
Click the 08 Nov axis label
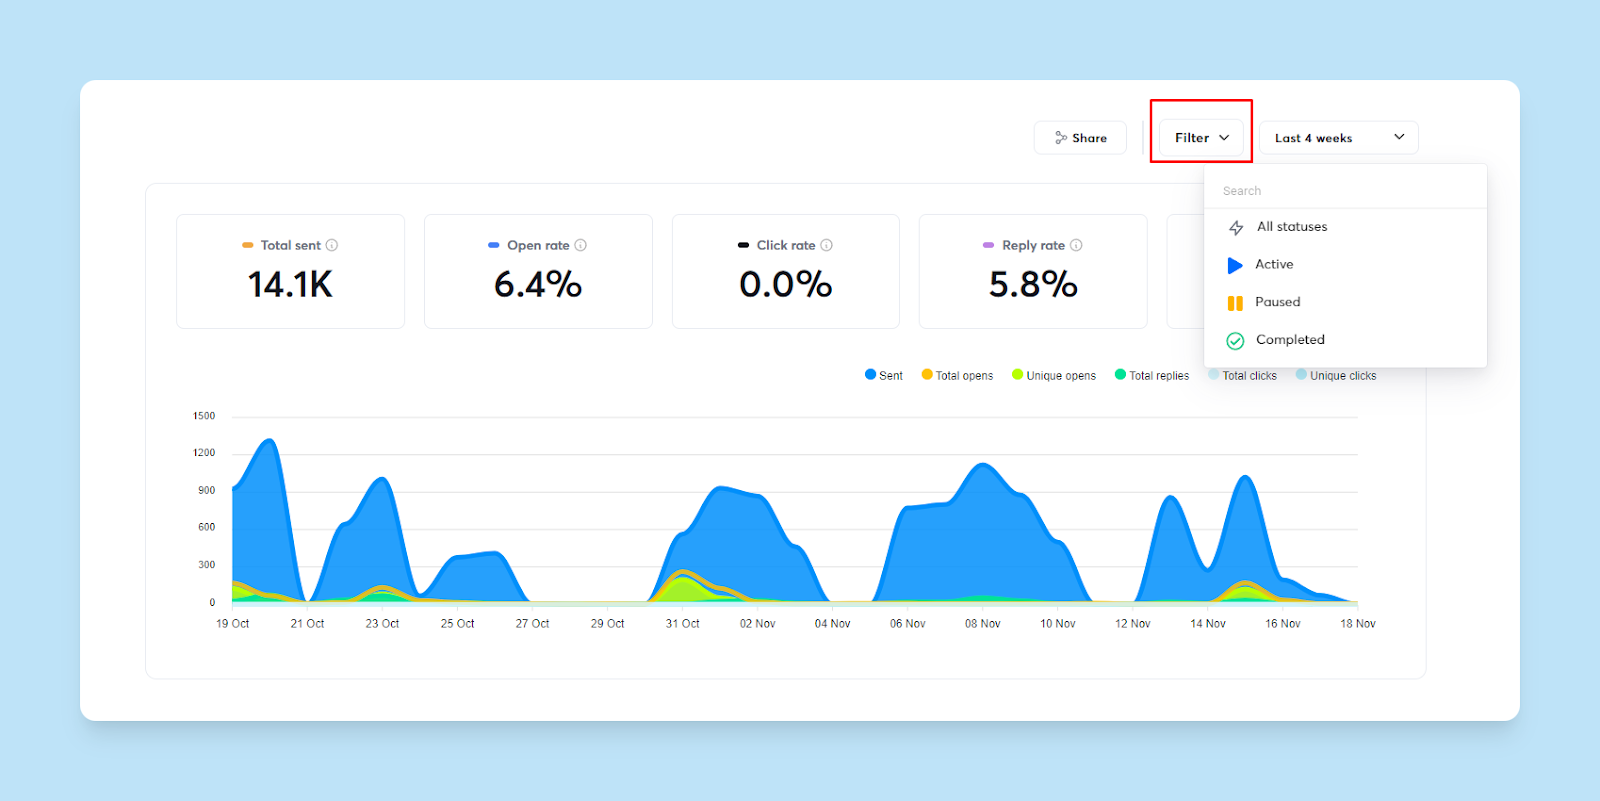[983, 624]
